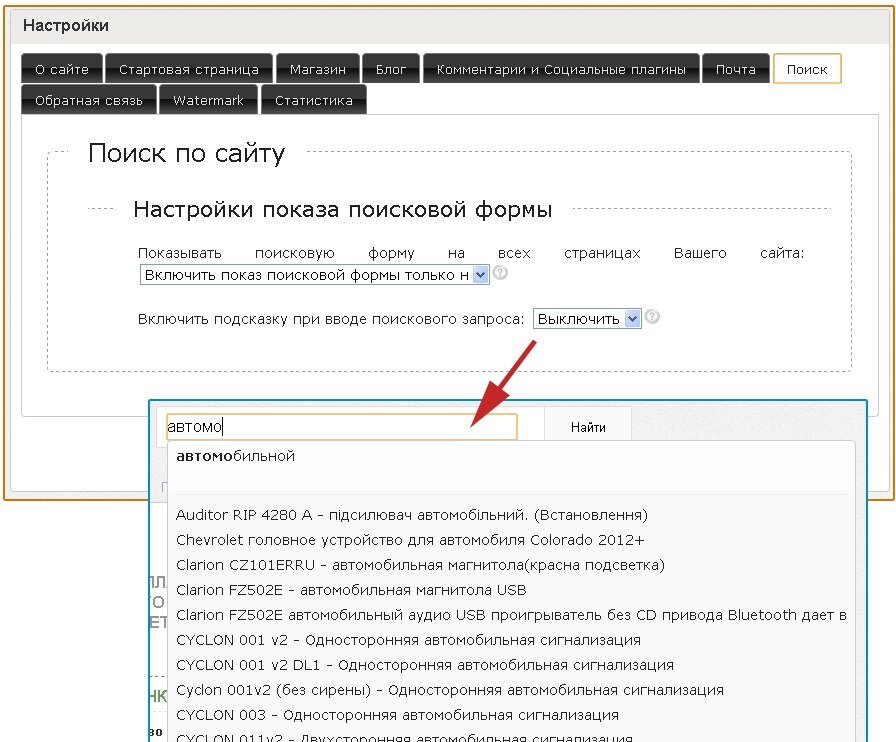Select the Поиск tab

807,69
